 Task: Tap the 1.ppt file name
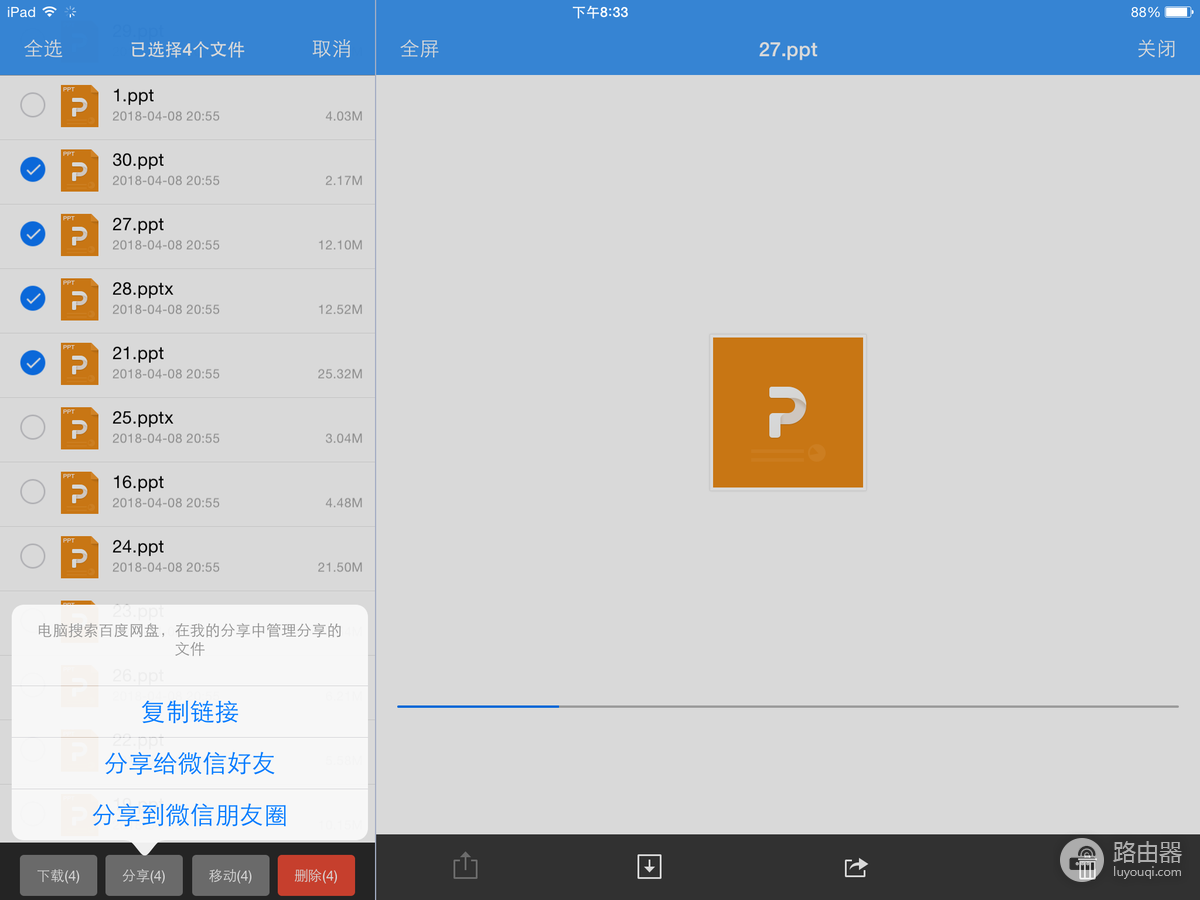point(133,96)
